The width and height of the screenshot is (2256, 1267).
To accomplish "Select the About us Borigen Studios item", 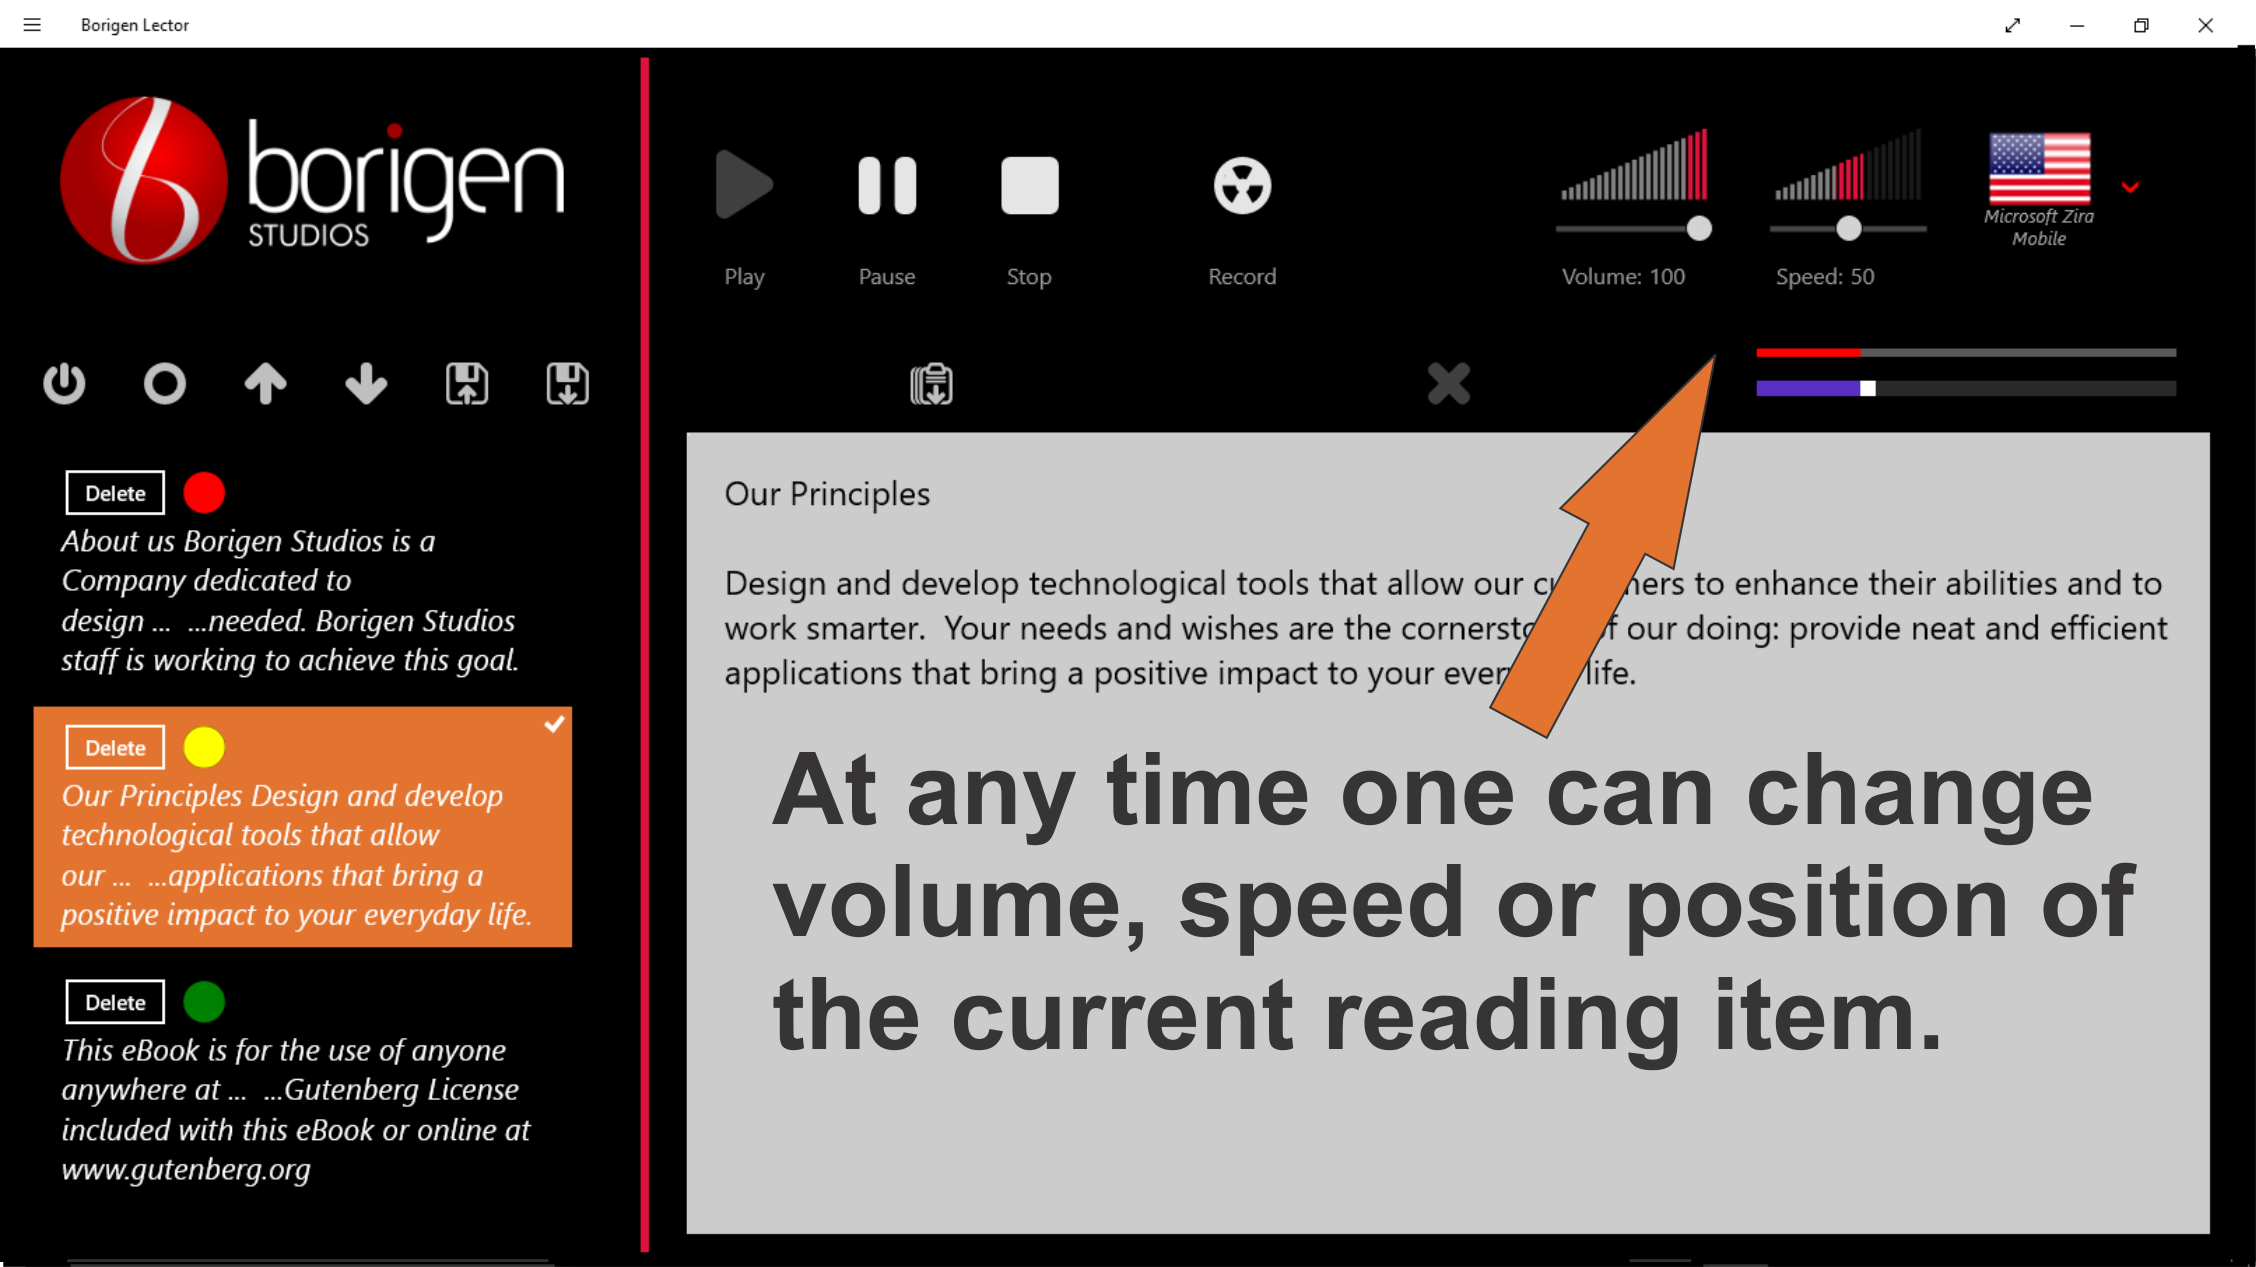I will pos(290,600).
